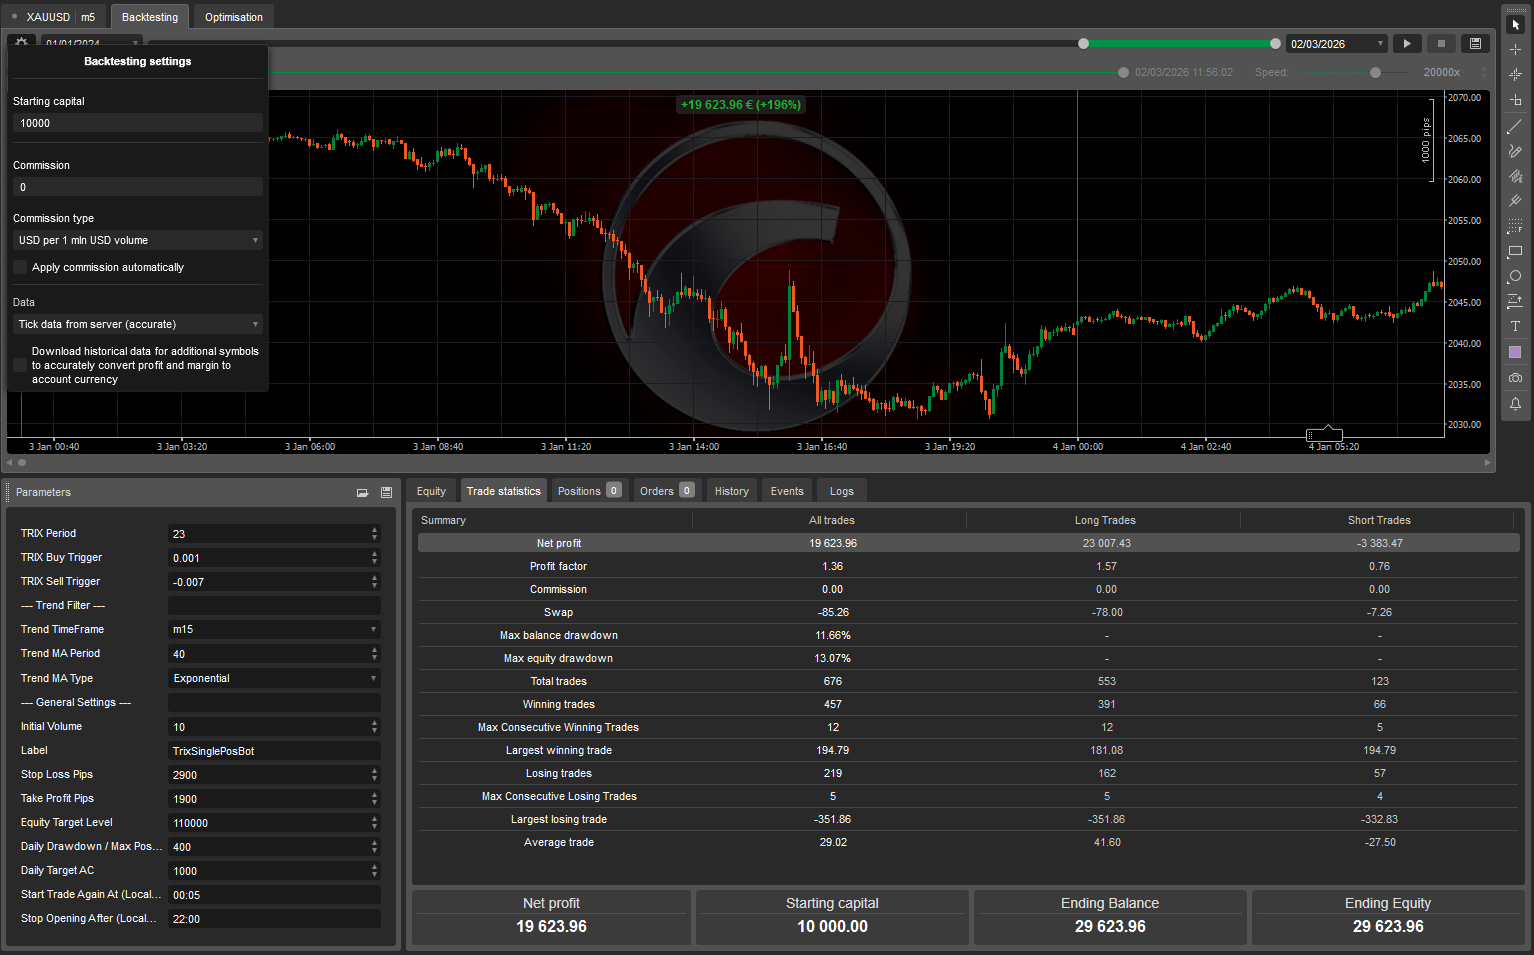The image size is (1534, 955).
Task: Take a chart screenshot with camera icon
Action: [x=1515, y=378]
